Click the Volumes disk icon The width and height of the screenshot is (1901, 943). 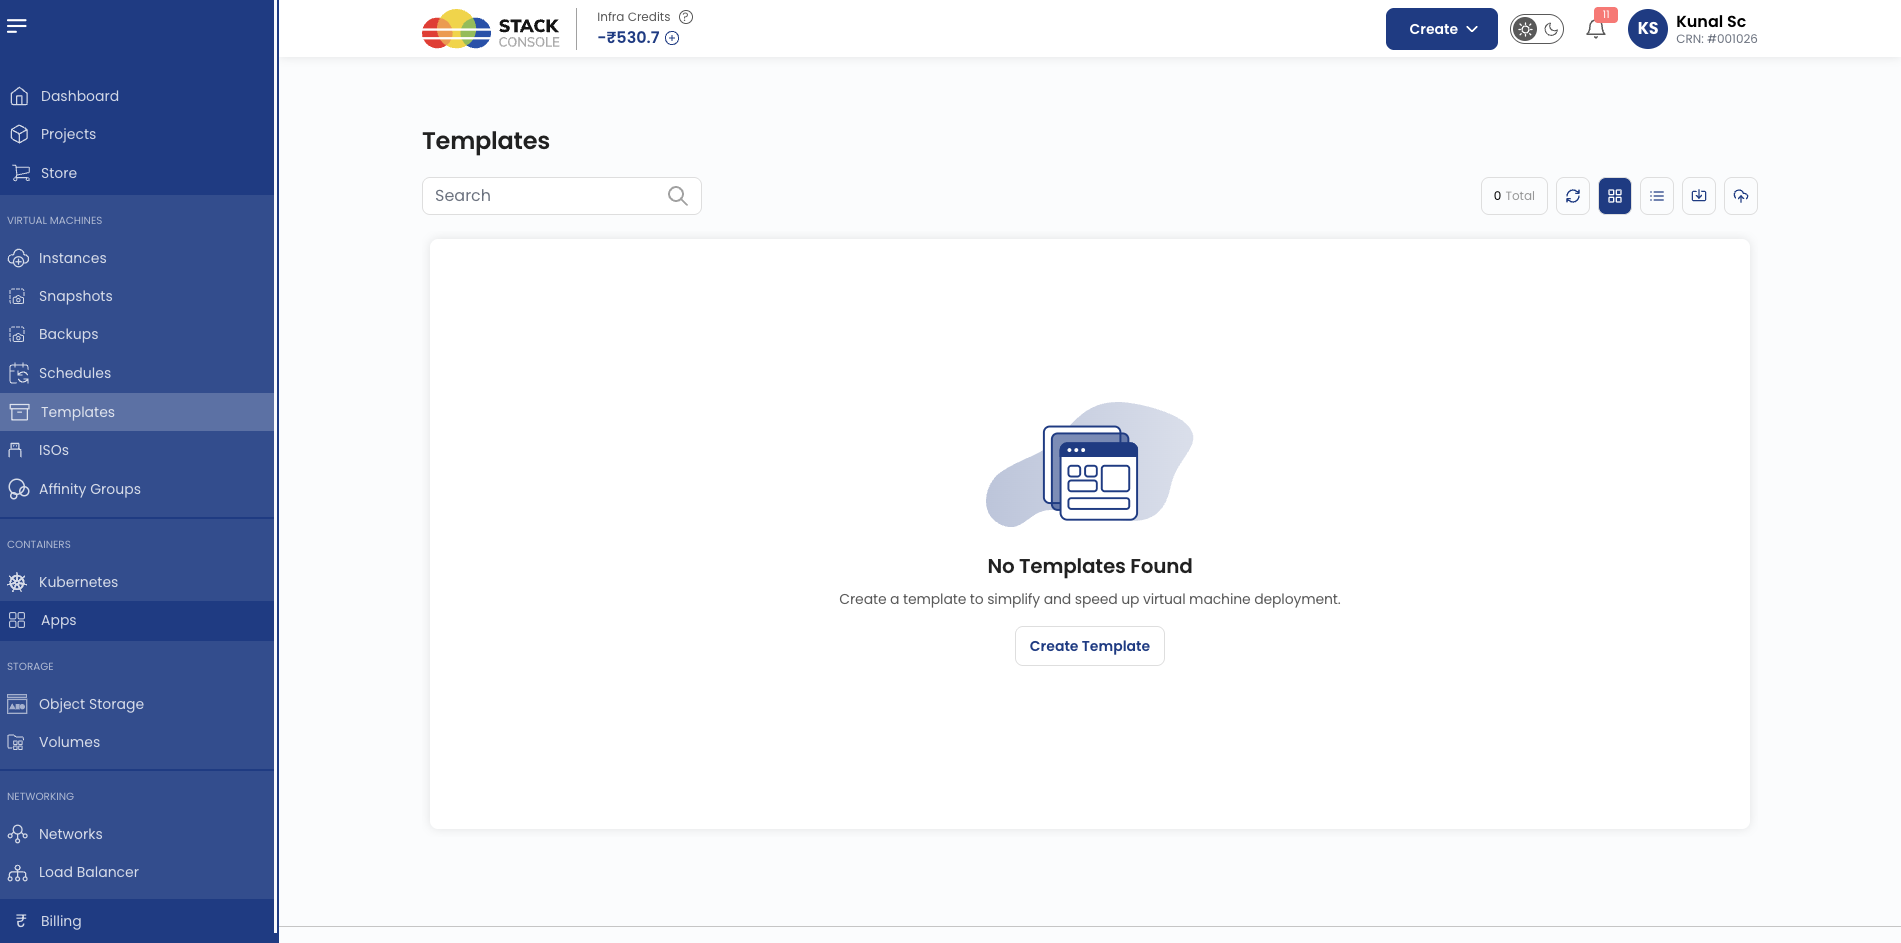click(16, 742)
